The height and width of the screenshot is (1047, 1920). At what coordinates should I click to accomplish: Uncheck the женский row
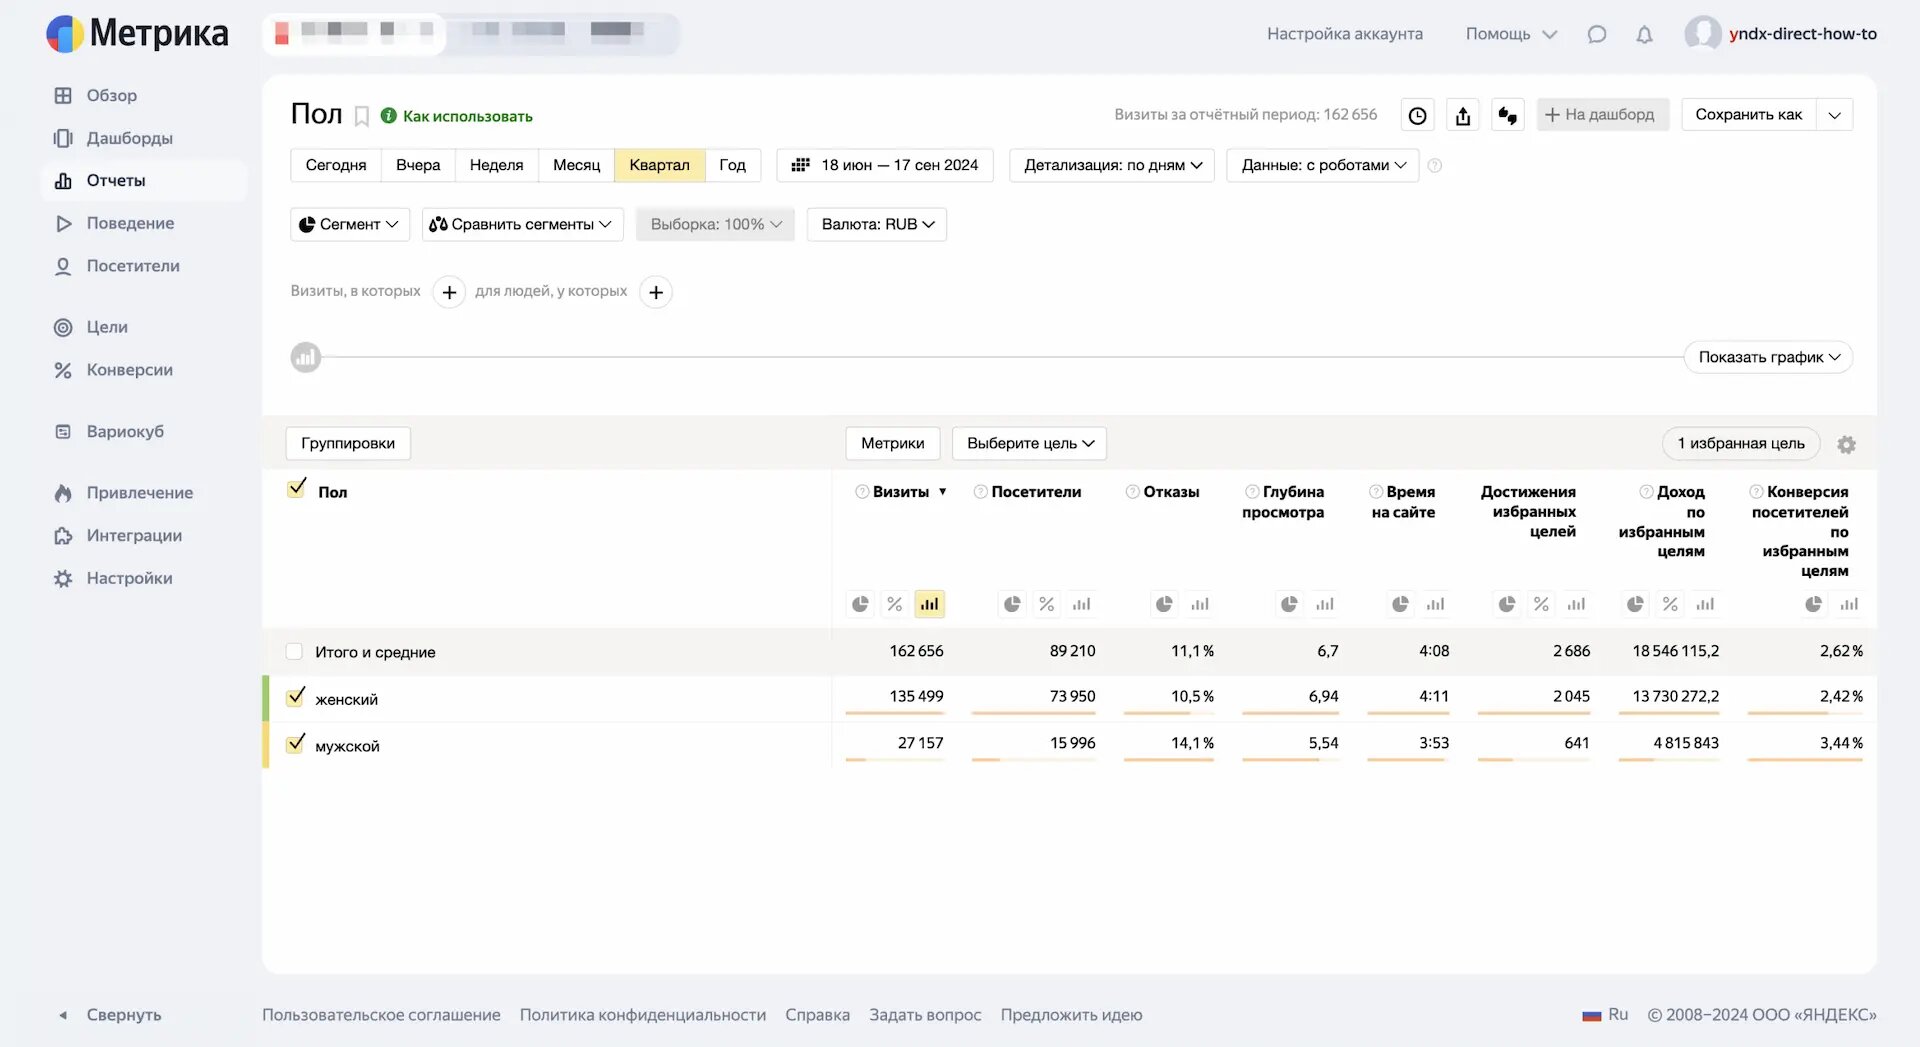point(295,698)
